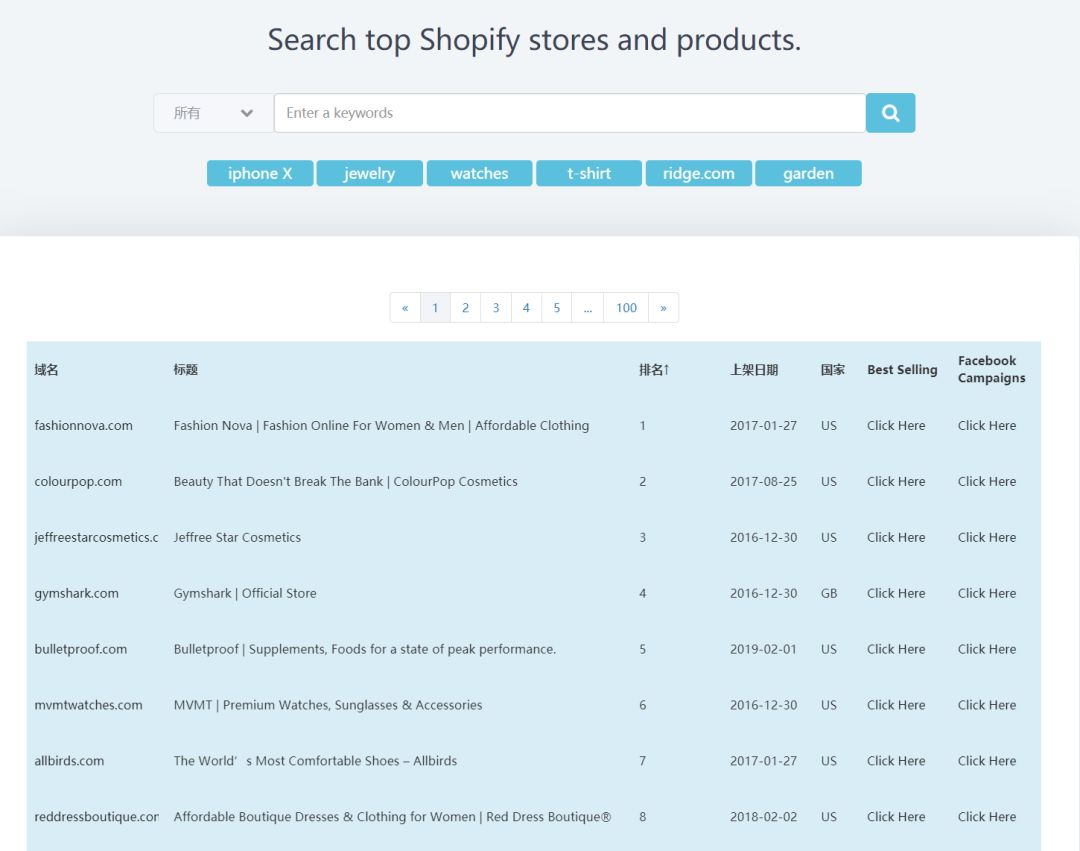Viewport: 1080px width, 851px height.
Task: Sort table by 排名 column header
Action: tap(654, 370)
